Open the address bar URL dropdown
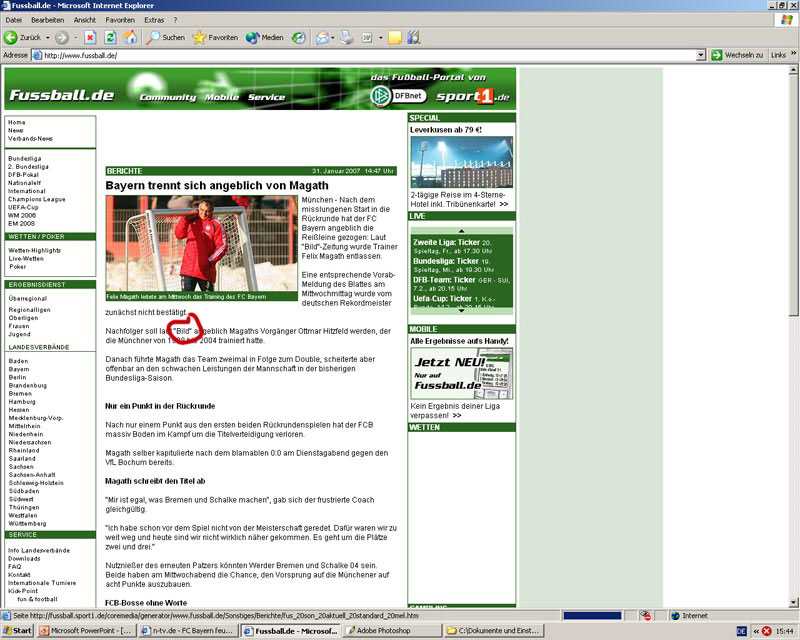The width and height of the screenshot is (800, 640). pyautogui.click(x=701, y=55)
